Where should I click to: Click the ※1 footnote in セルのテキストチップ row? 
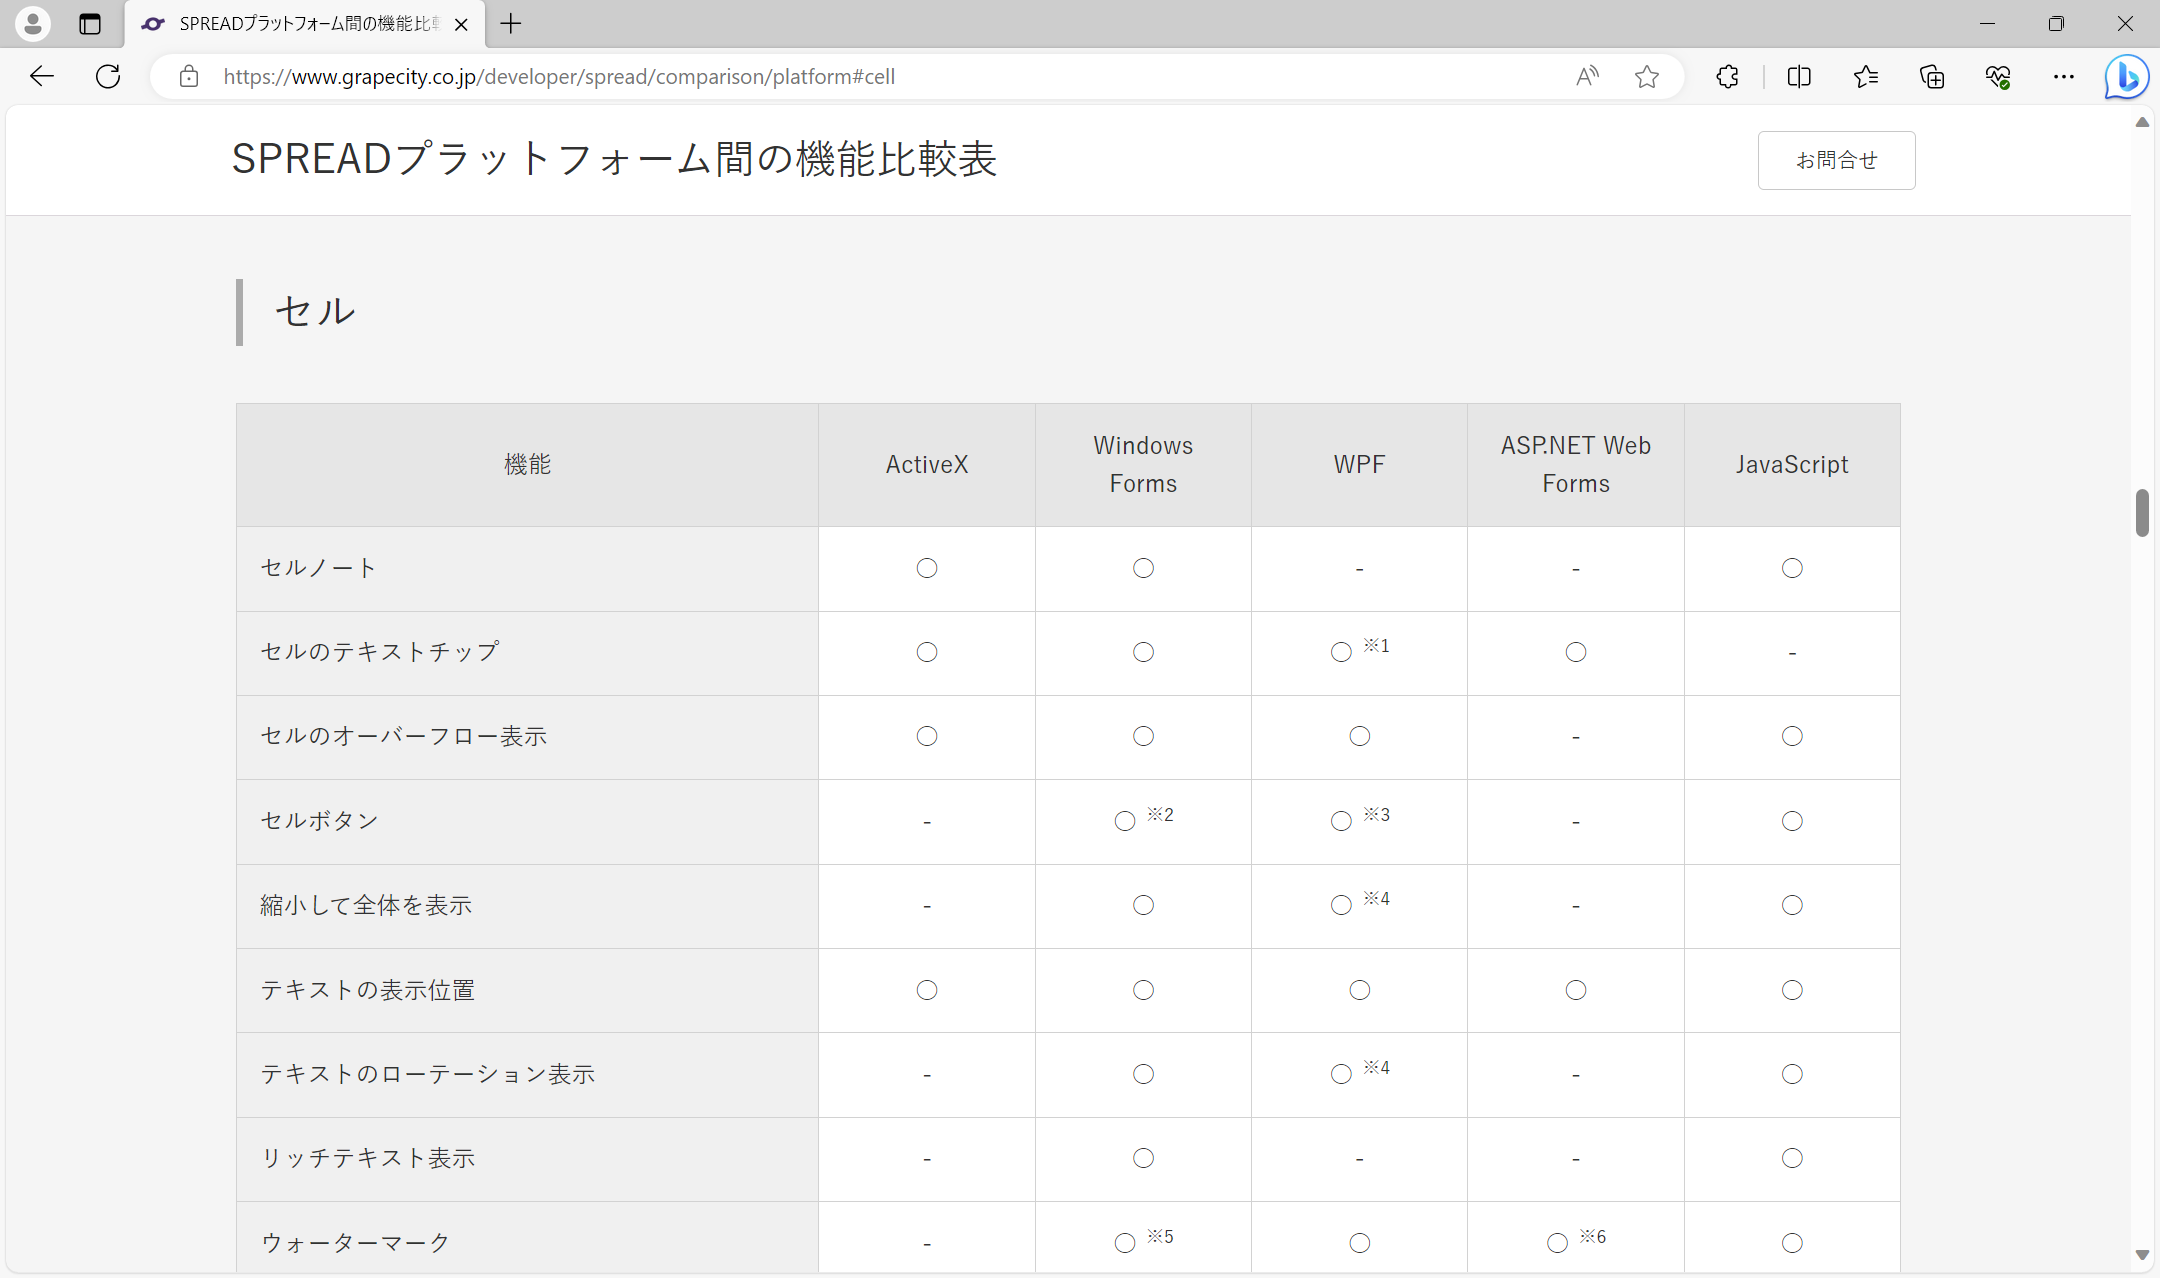1377,646
